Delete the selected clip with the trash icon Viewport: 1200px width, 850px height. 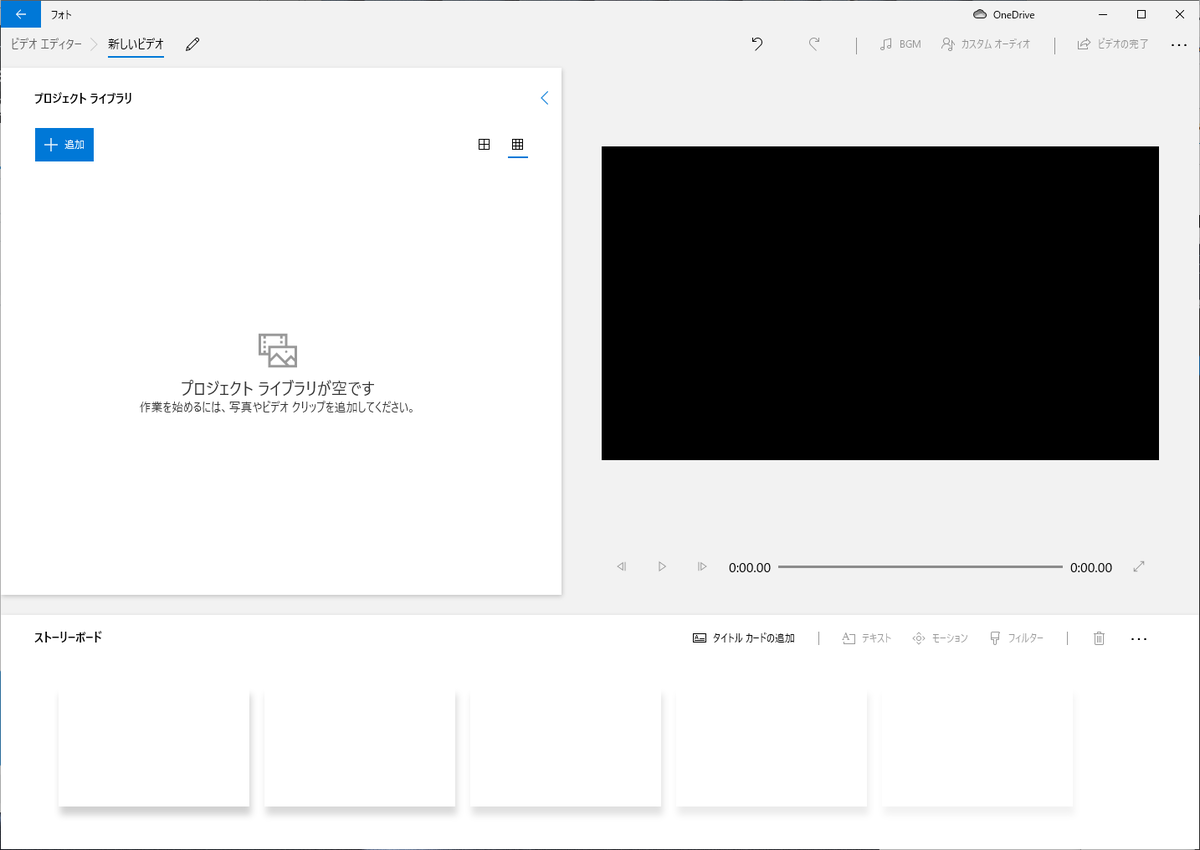click(1099, 638)
